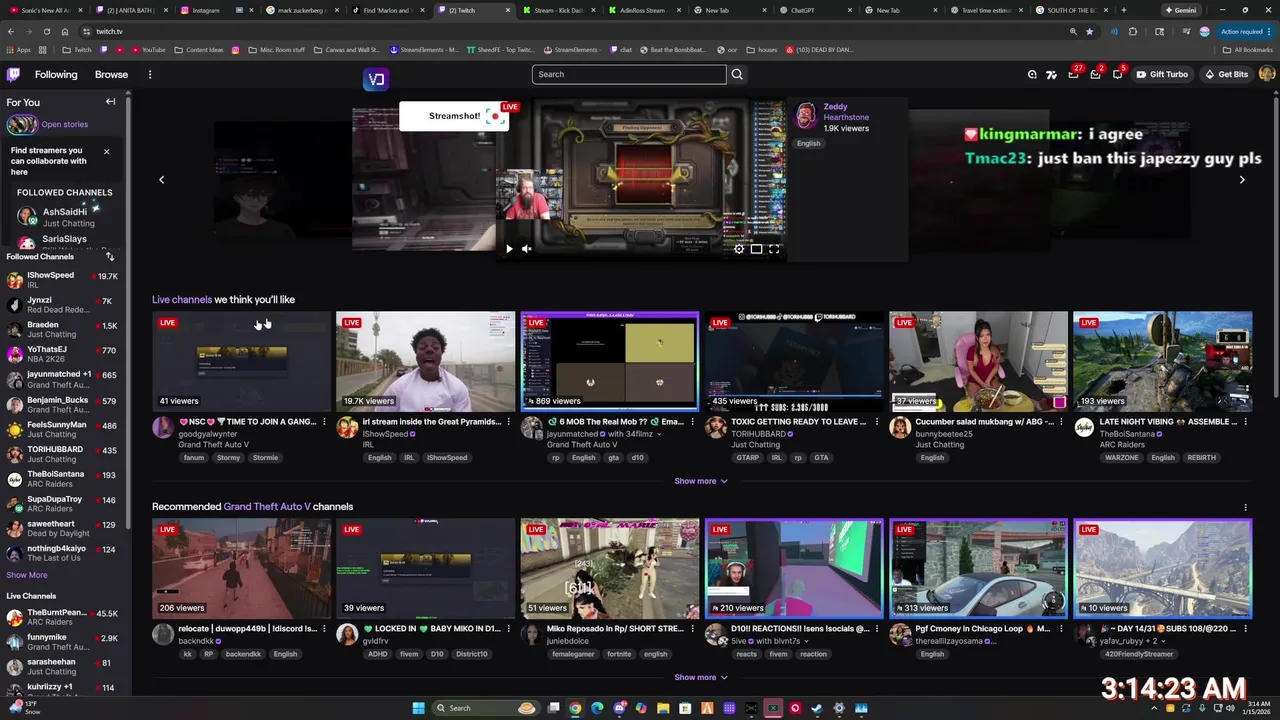This screenshot has height=720, width=1280.
Task: Open Steam from the taskbar
Action: click(816, 708)
